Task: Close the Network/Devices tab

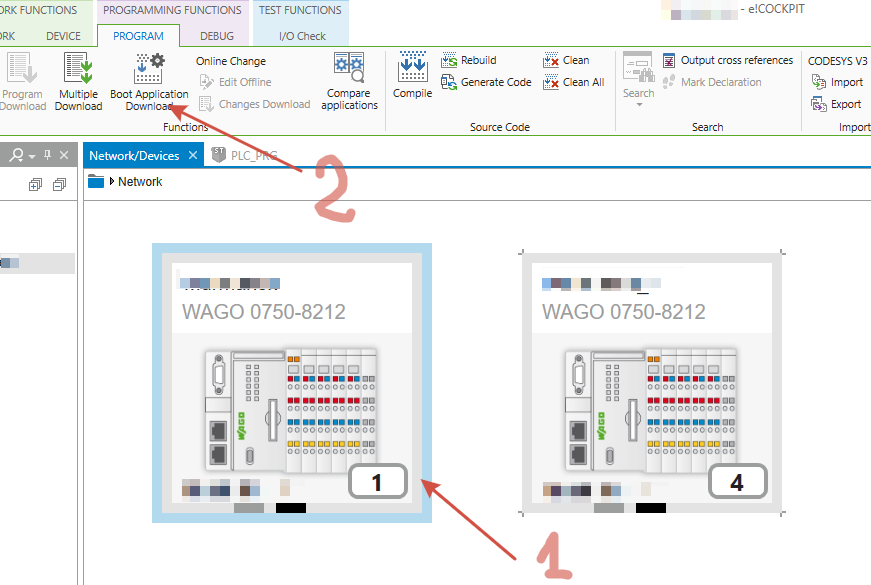Action: click(x=193, y=155)
